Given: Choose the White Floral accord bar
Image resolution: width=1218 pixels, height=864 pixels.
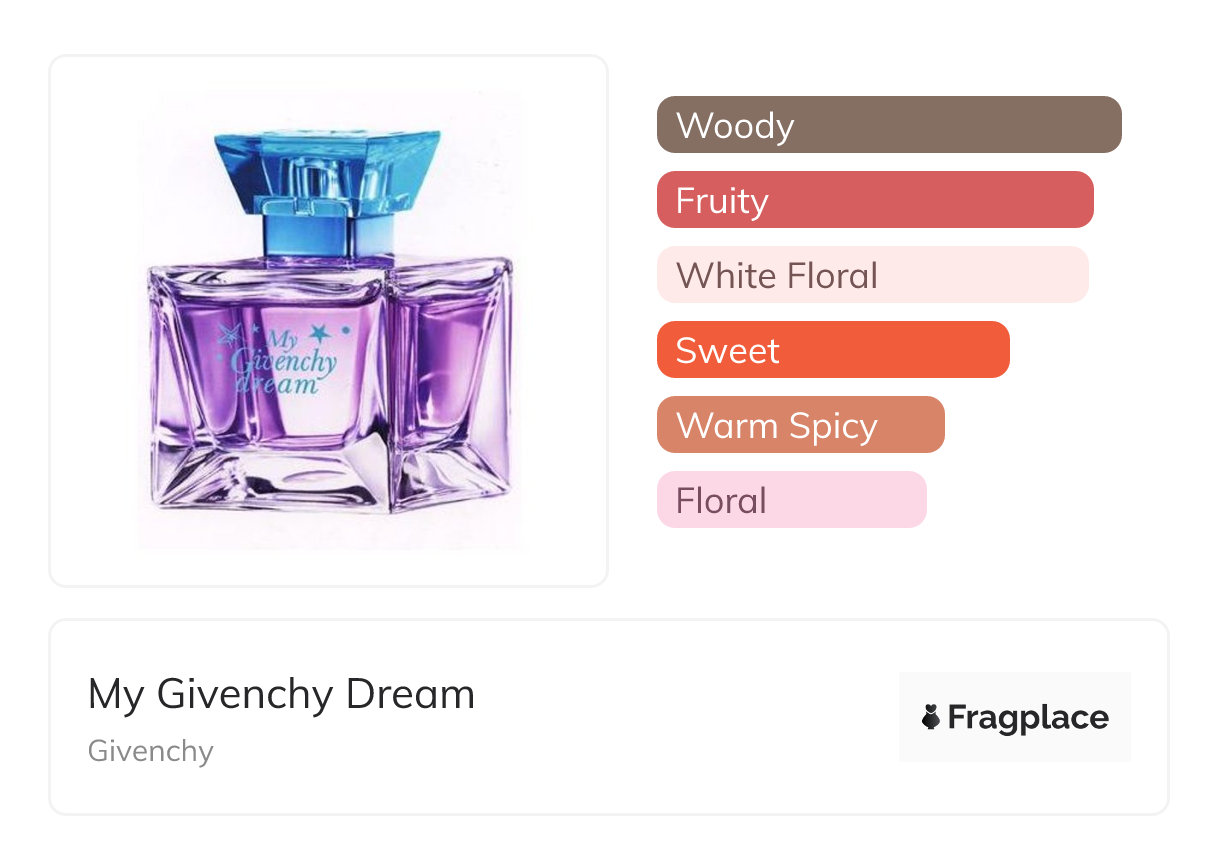Looking at the screenshot, I should [872, 275].
